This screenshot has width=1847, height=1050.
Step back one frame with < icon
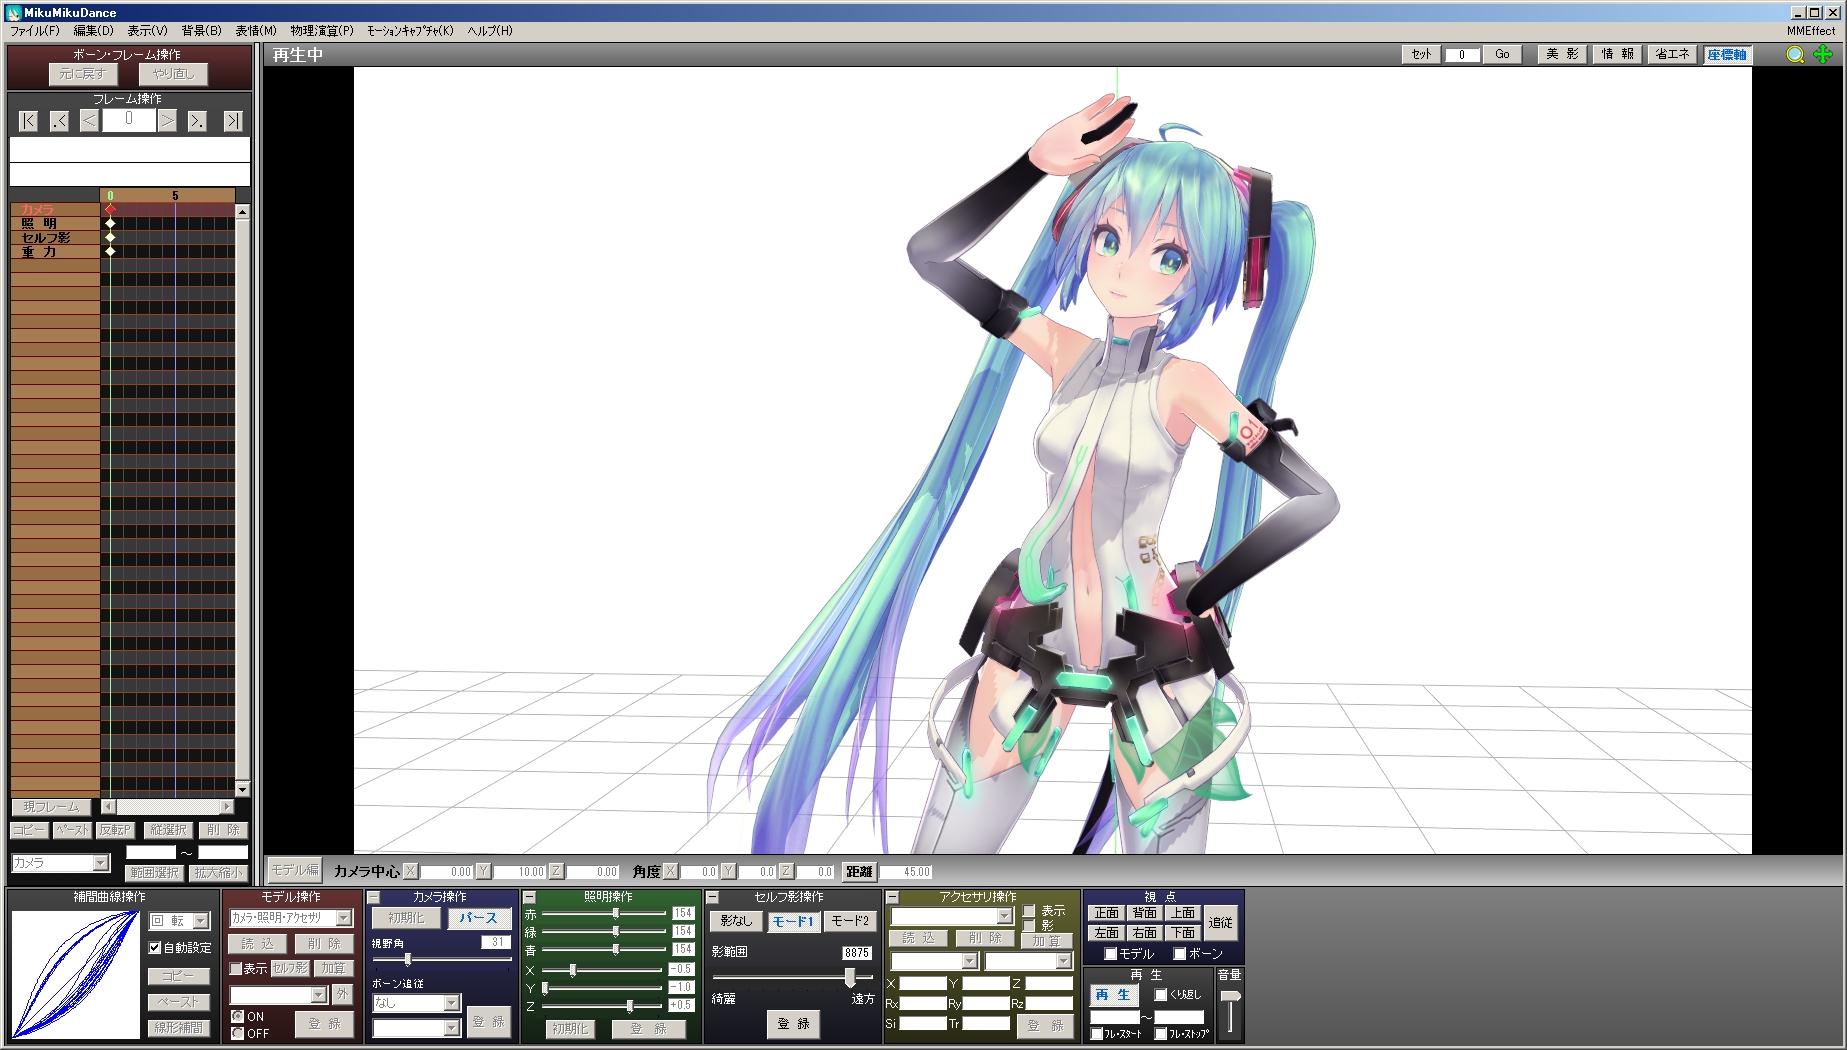[x=88, y=120]
